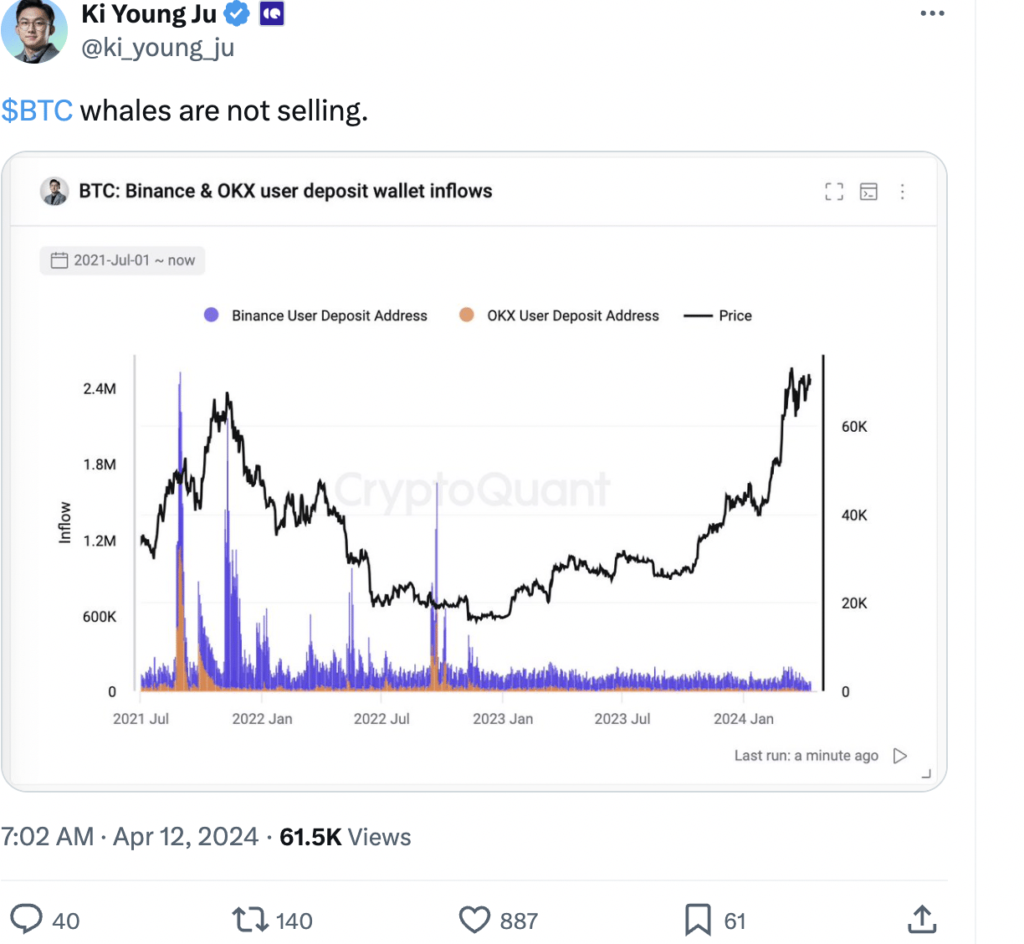This screenshot has width=1024, height=944.
Task: Expand chart to fullscreen
Action: pyautogui.click(x=834, y=191)
